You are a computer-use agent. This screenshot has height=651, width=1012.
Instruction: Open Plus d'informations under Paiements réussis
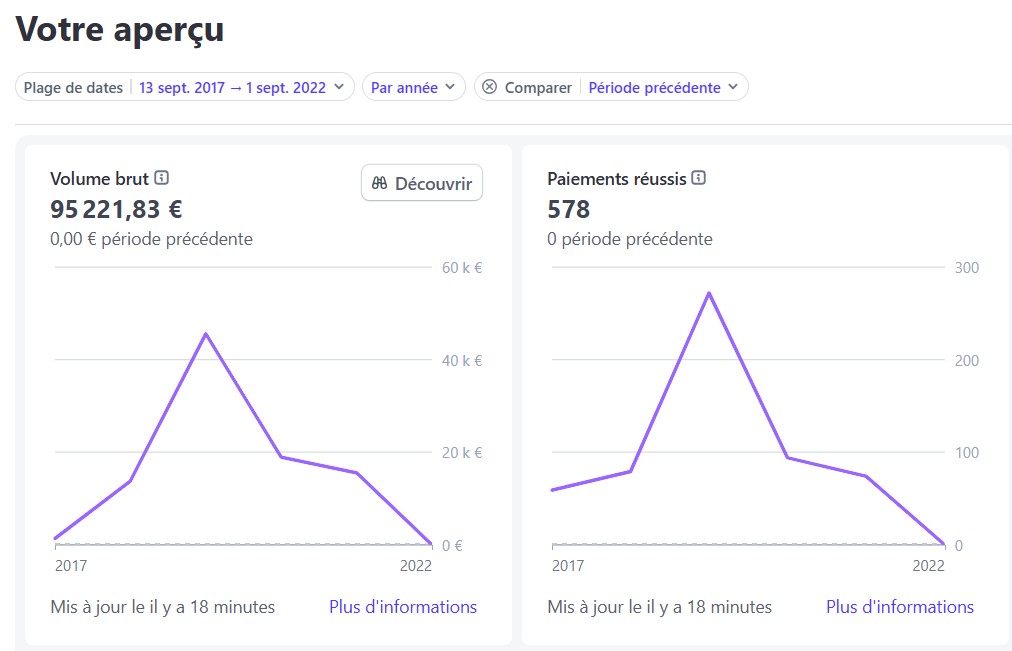[899, 607]
